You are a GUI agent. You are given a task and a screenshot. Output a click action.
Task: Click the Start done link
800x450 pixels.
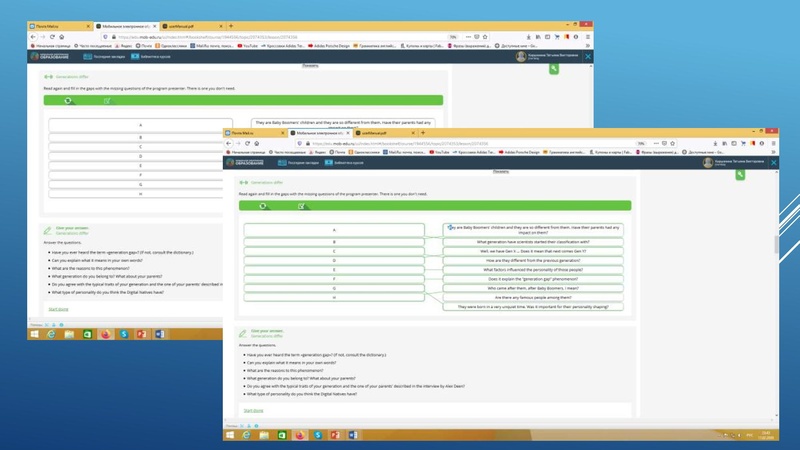click(x=254, y=410)
